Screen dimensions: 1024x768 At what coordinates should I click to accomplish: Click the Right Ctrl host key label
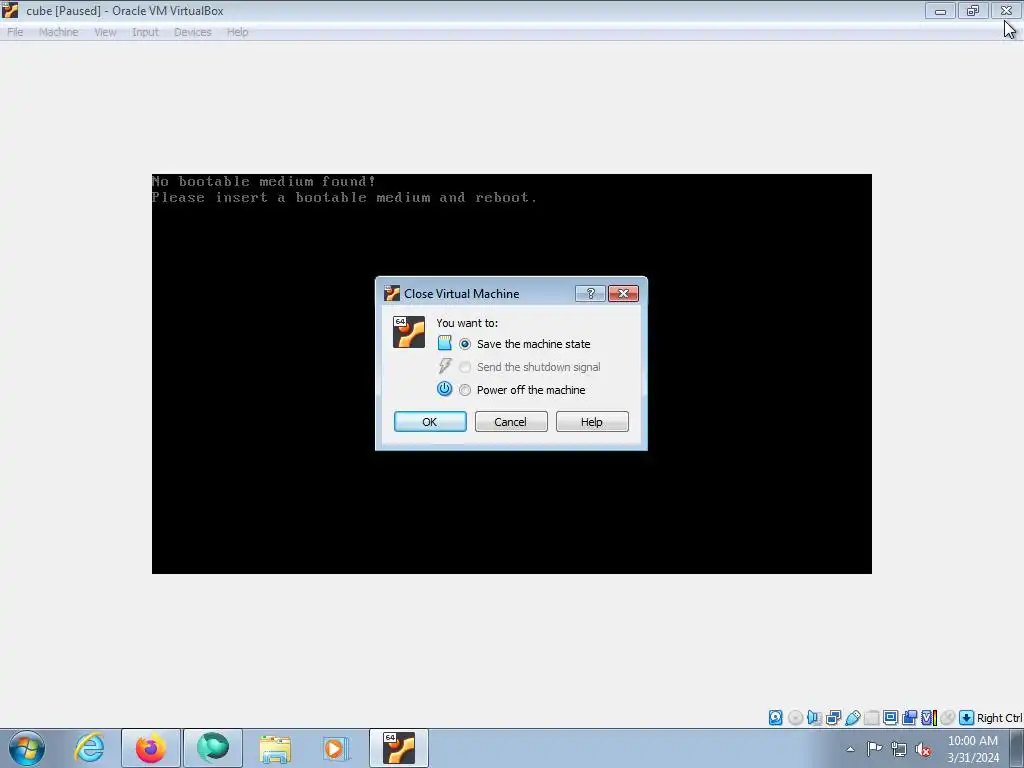coord(999,718)
